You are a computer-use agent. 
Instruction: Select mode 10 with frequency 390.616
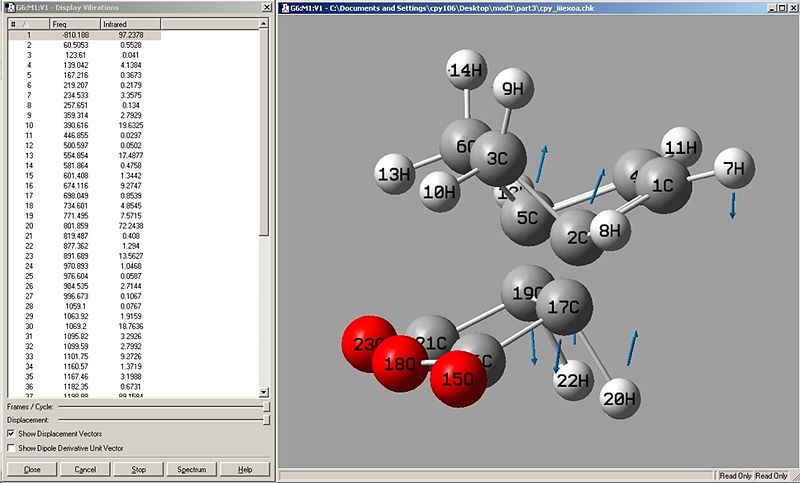84,125
